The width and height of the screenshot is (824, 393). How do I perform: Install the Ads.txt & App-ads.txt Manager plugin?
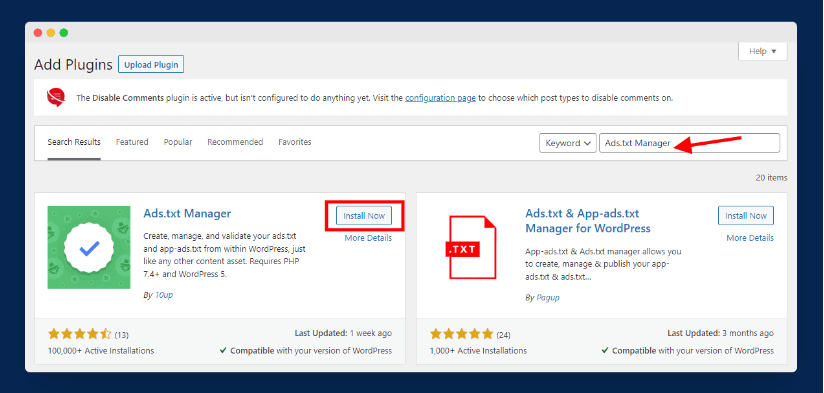(x=746, y=216)
